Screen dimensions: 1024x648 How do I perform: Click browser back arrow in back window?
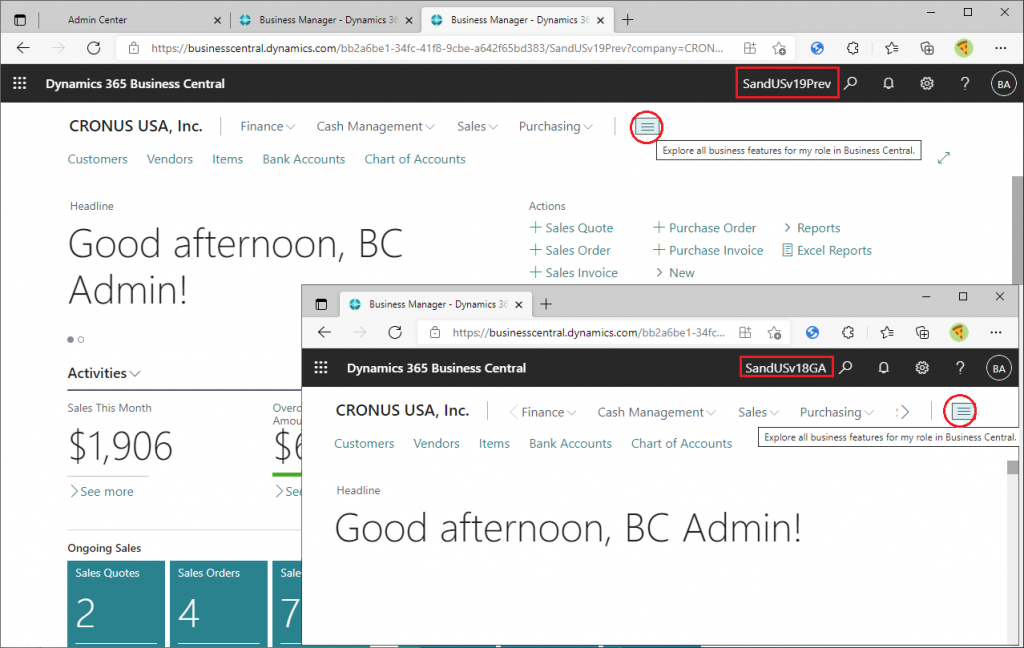coord(24,48)
